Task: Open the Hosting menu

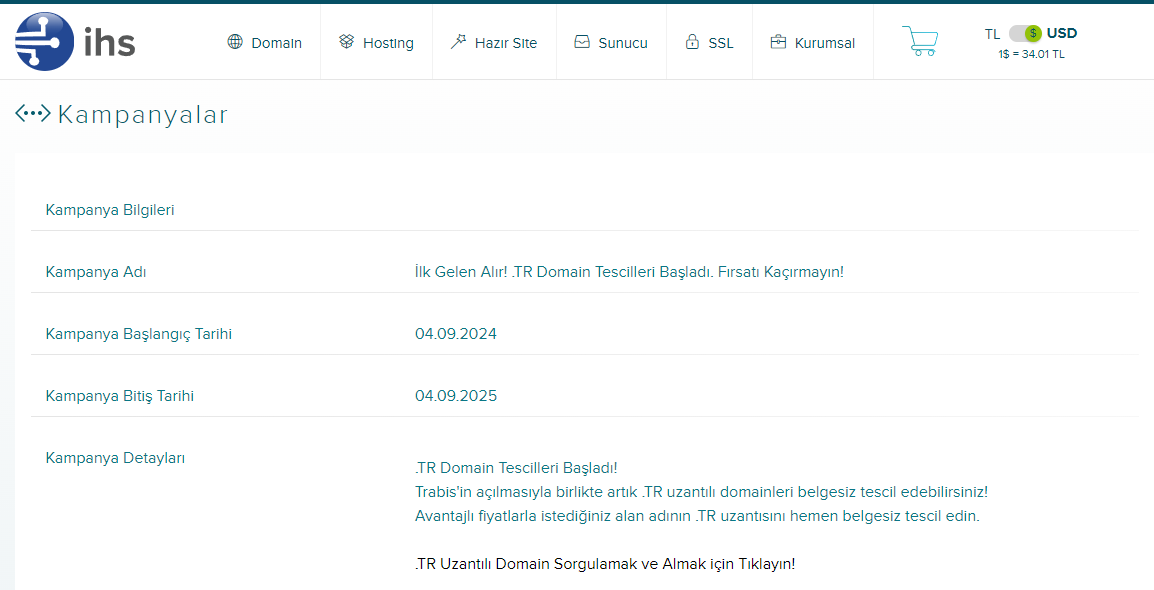Action: click(388, 43)
